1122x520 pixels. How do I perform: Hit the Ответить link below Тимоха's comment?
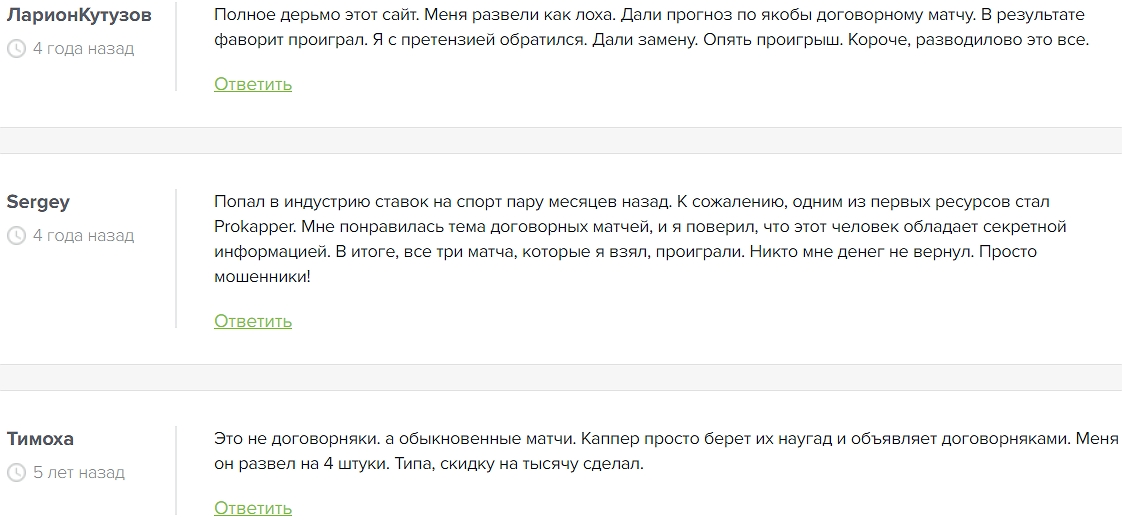point(253,508)
